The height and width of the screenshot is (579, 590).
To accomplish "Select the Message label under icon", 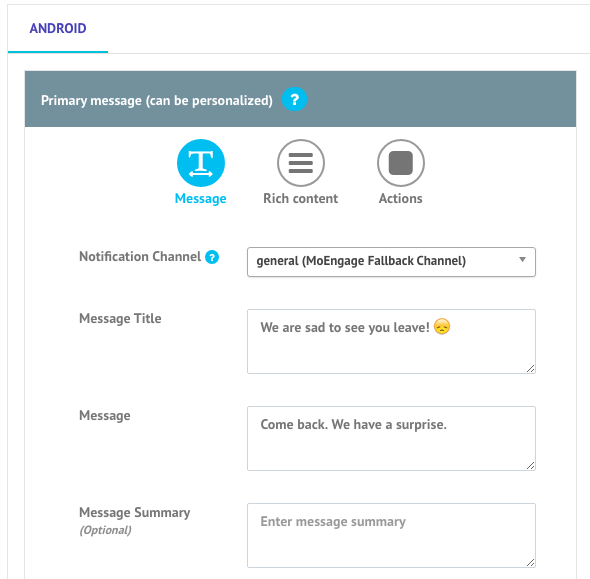I will tap(201, 198).
